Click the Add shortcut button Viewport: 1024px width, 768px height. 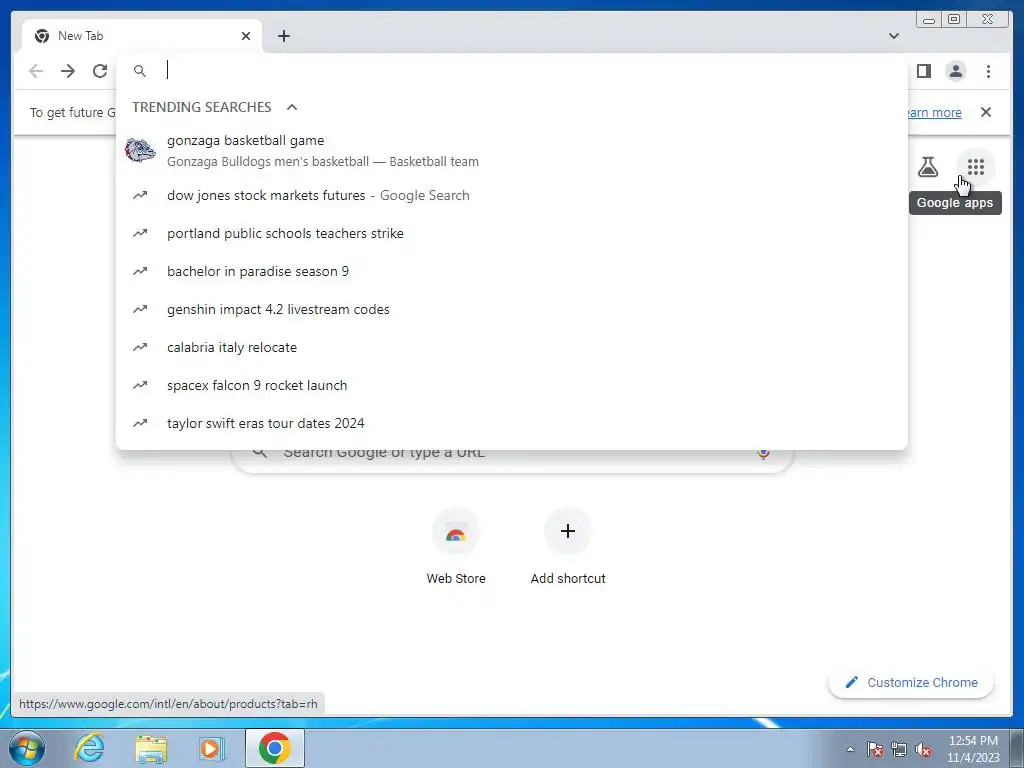[568, 547]
